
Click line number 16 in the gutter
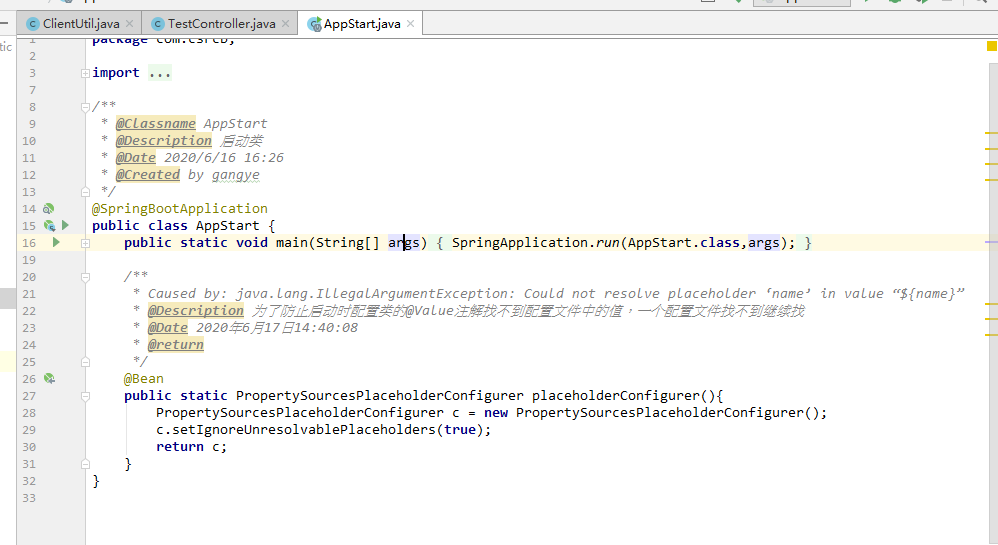[29, 243]
